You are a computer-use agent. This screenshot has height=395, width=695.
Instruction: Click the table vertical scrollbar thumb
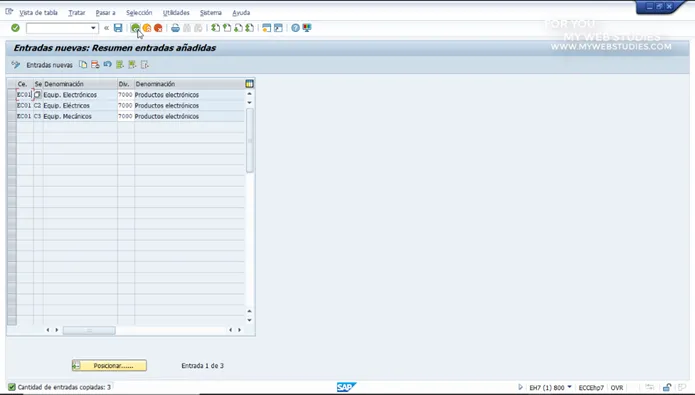250,140
